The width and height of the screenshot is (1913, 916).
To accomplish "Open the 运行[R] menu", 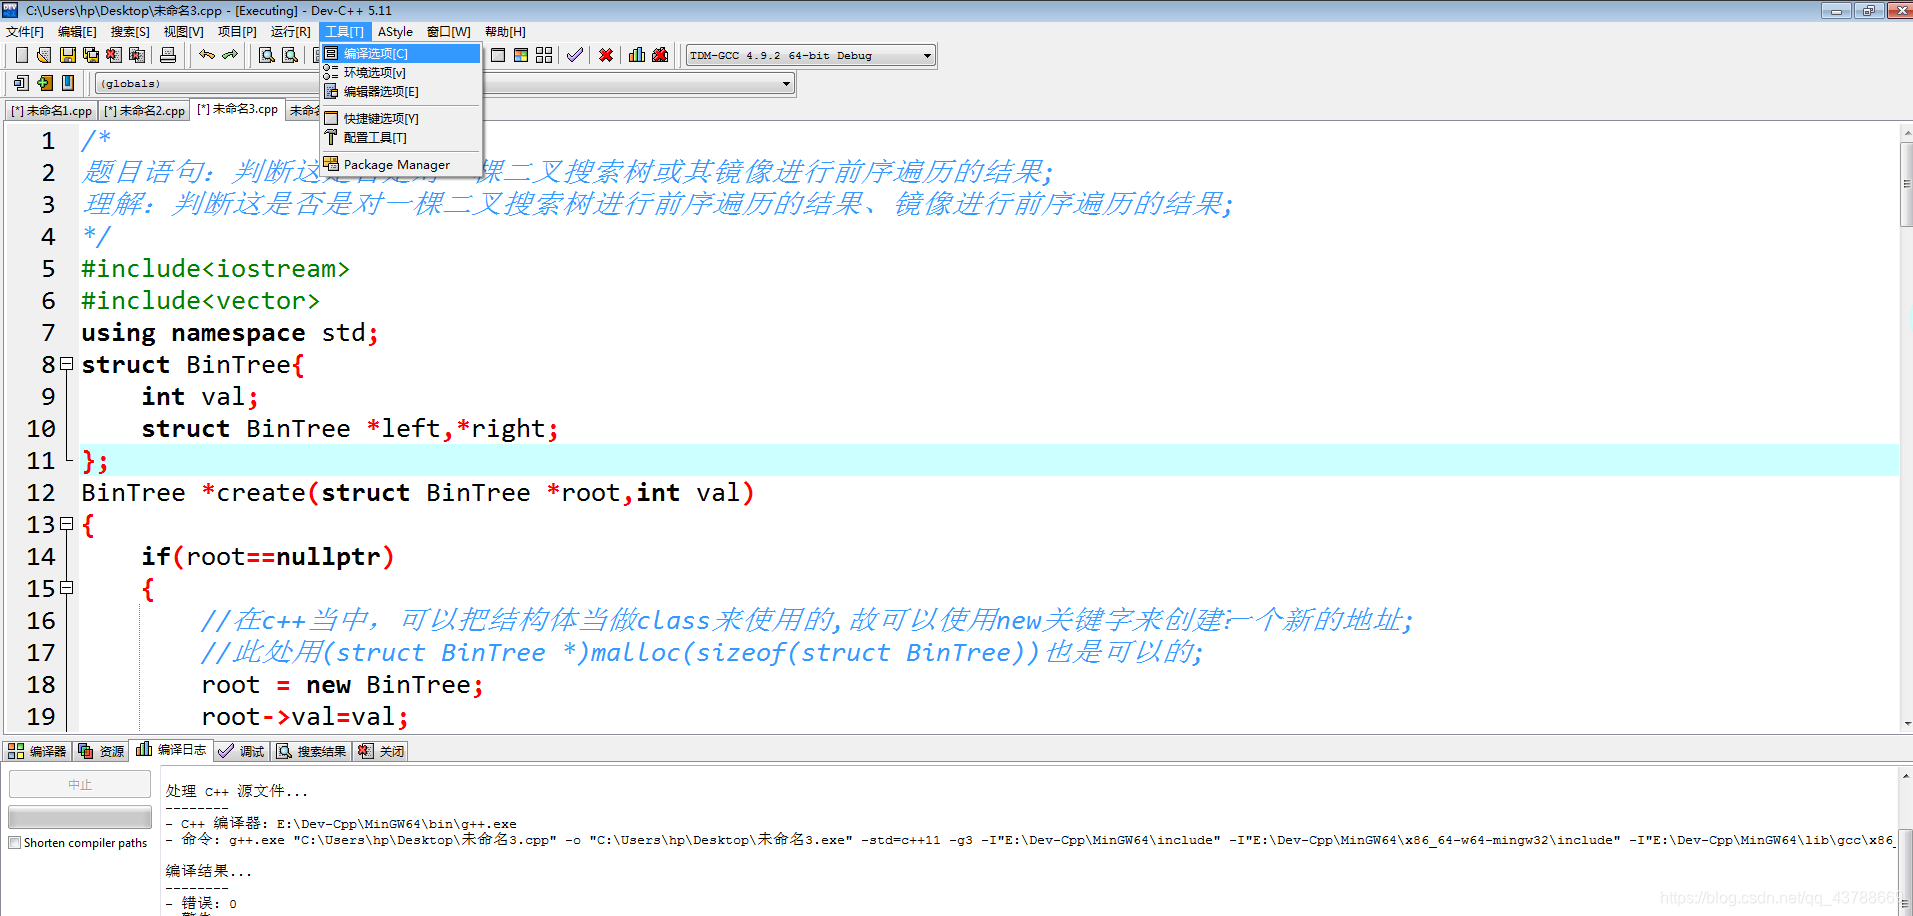I will click(x=290, y=32).
